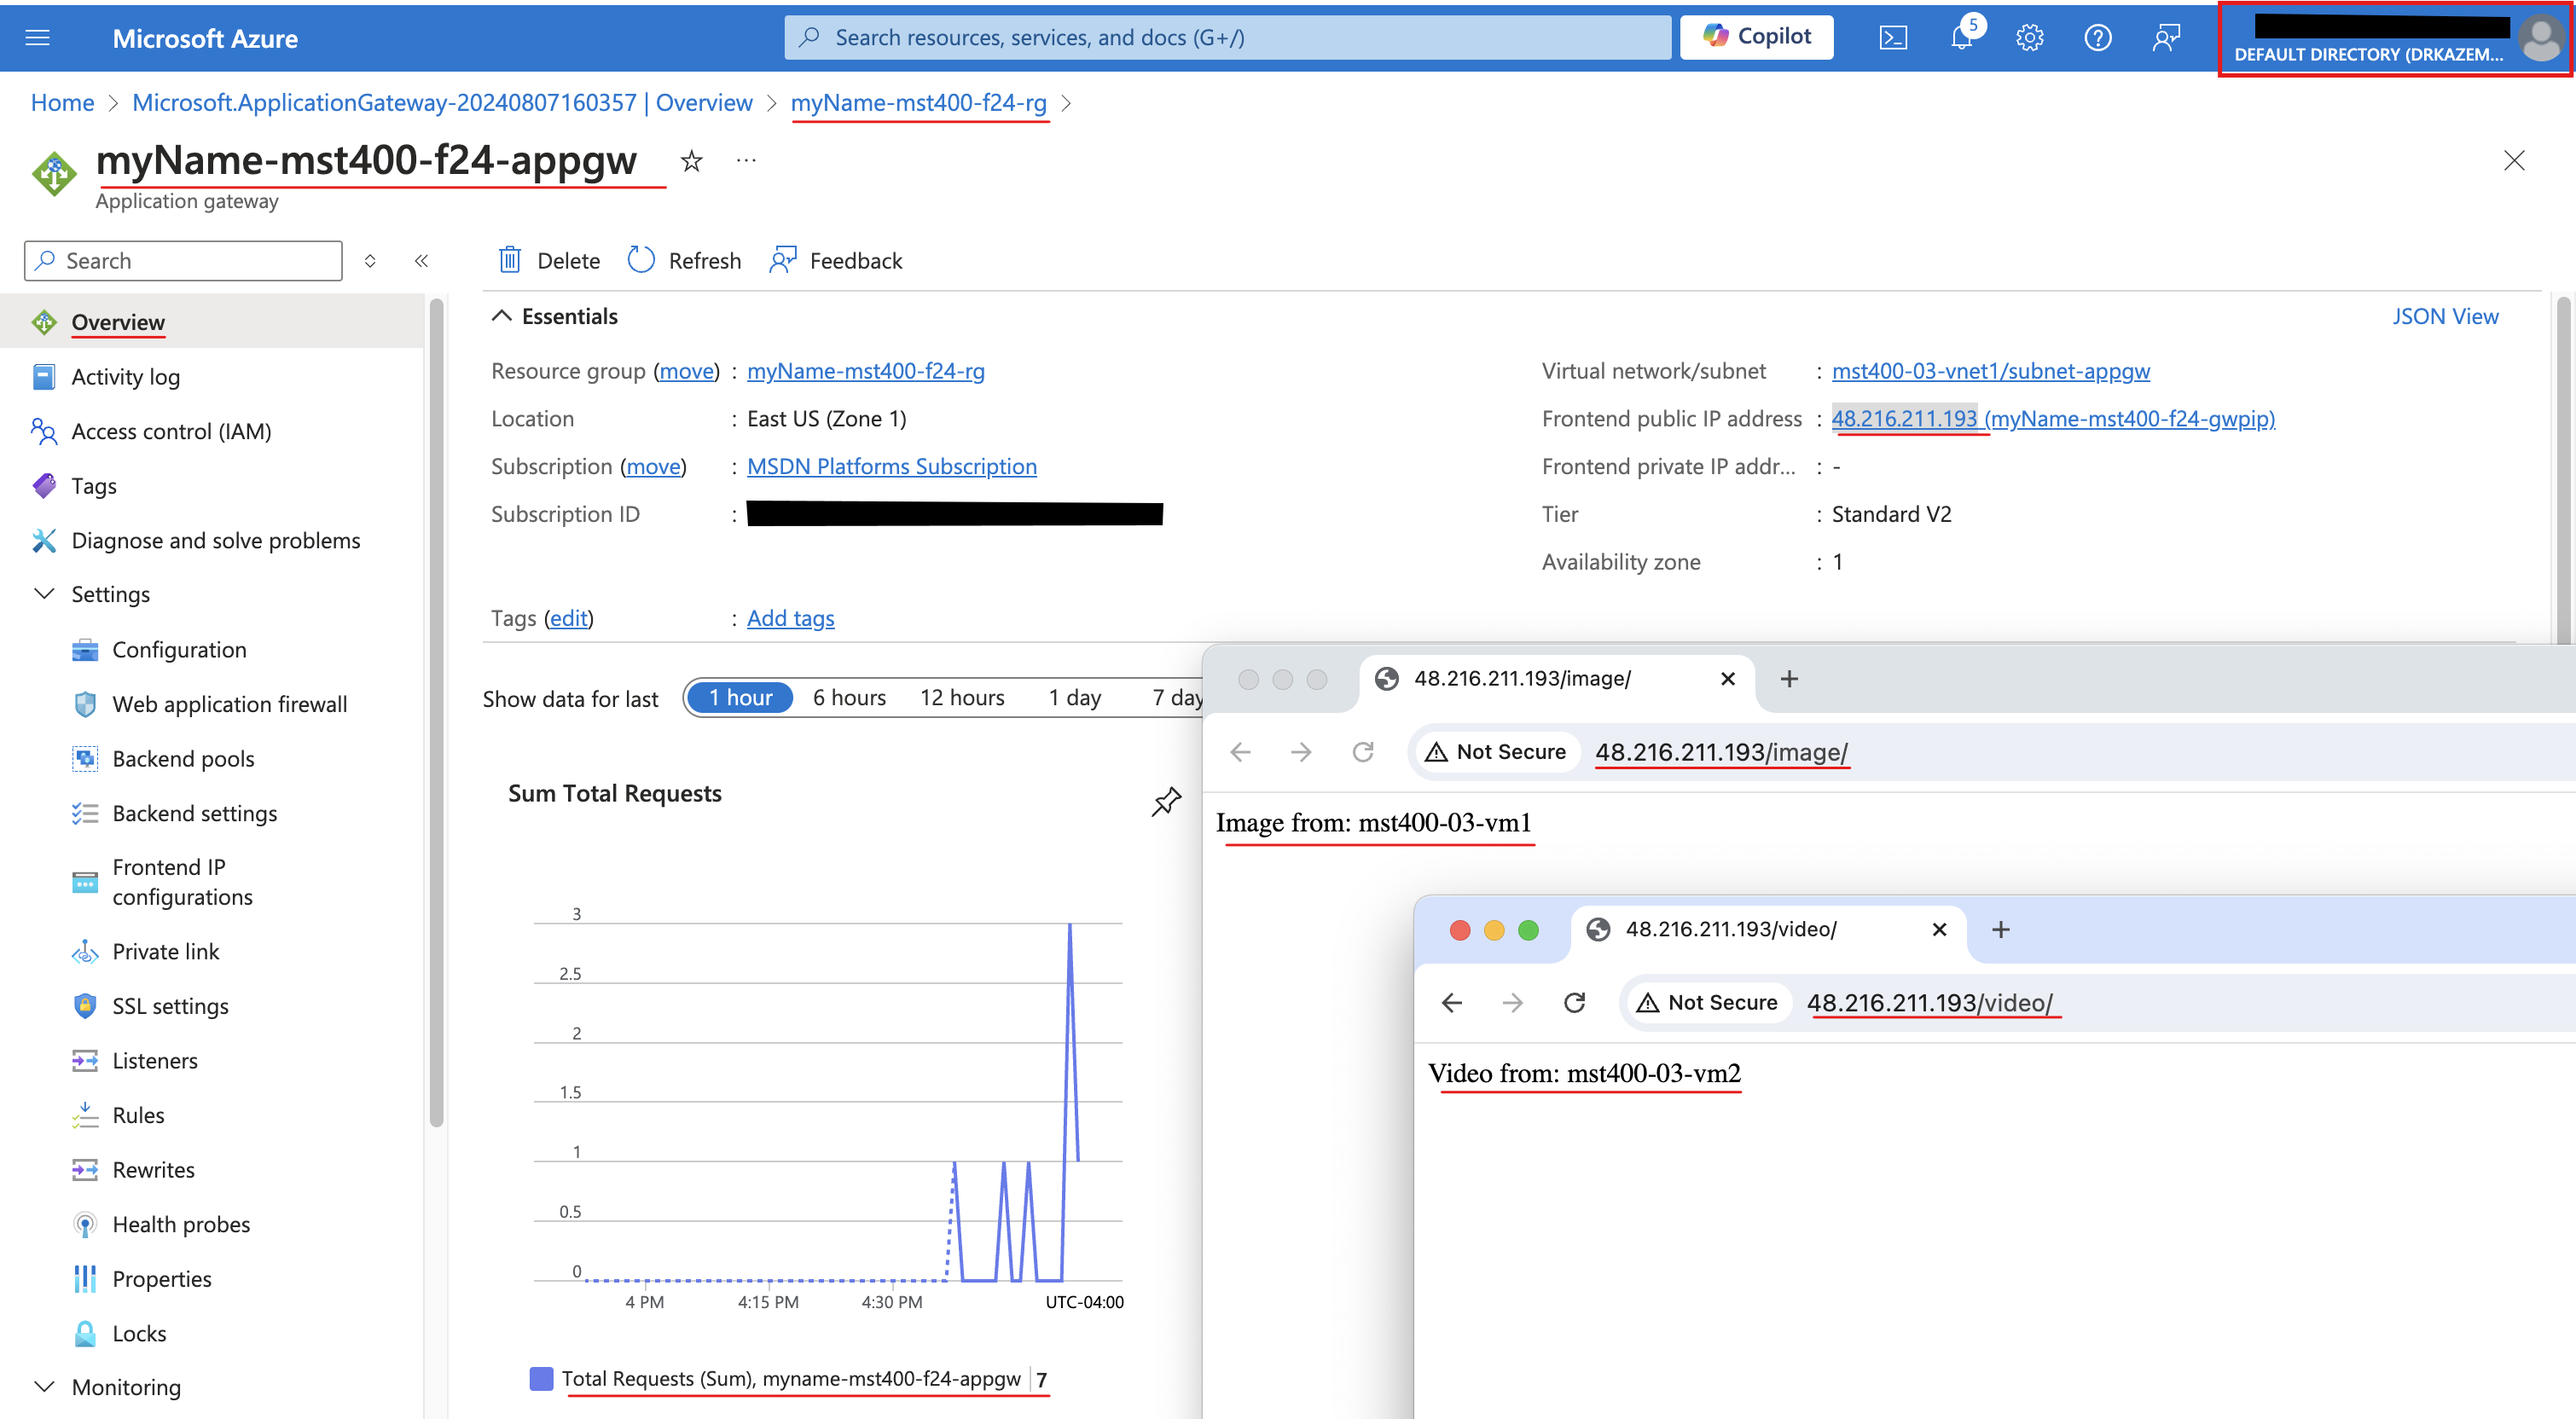The height and width of the screenshot is (1419, 2576).
Task: Open the notifications bell
Action: point(1962,38)
